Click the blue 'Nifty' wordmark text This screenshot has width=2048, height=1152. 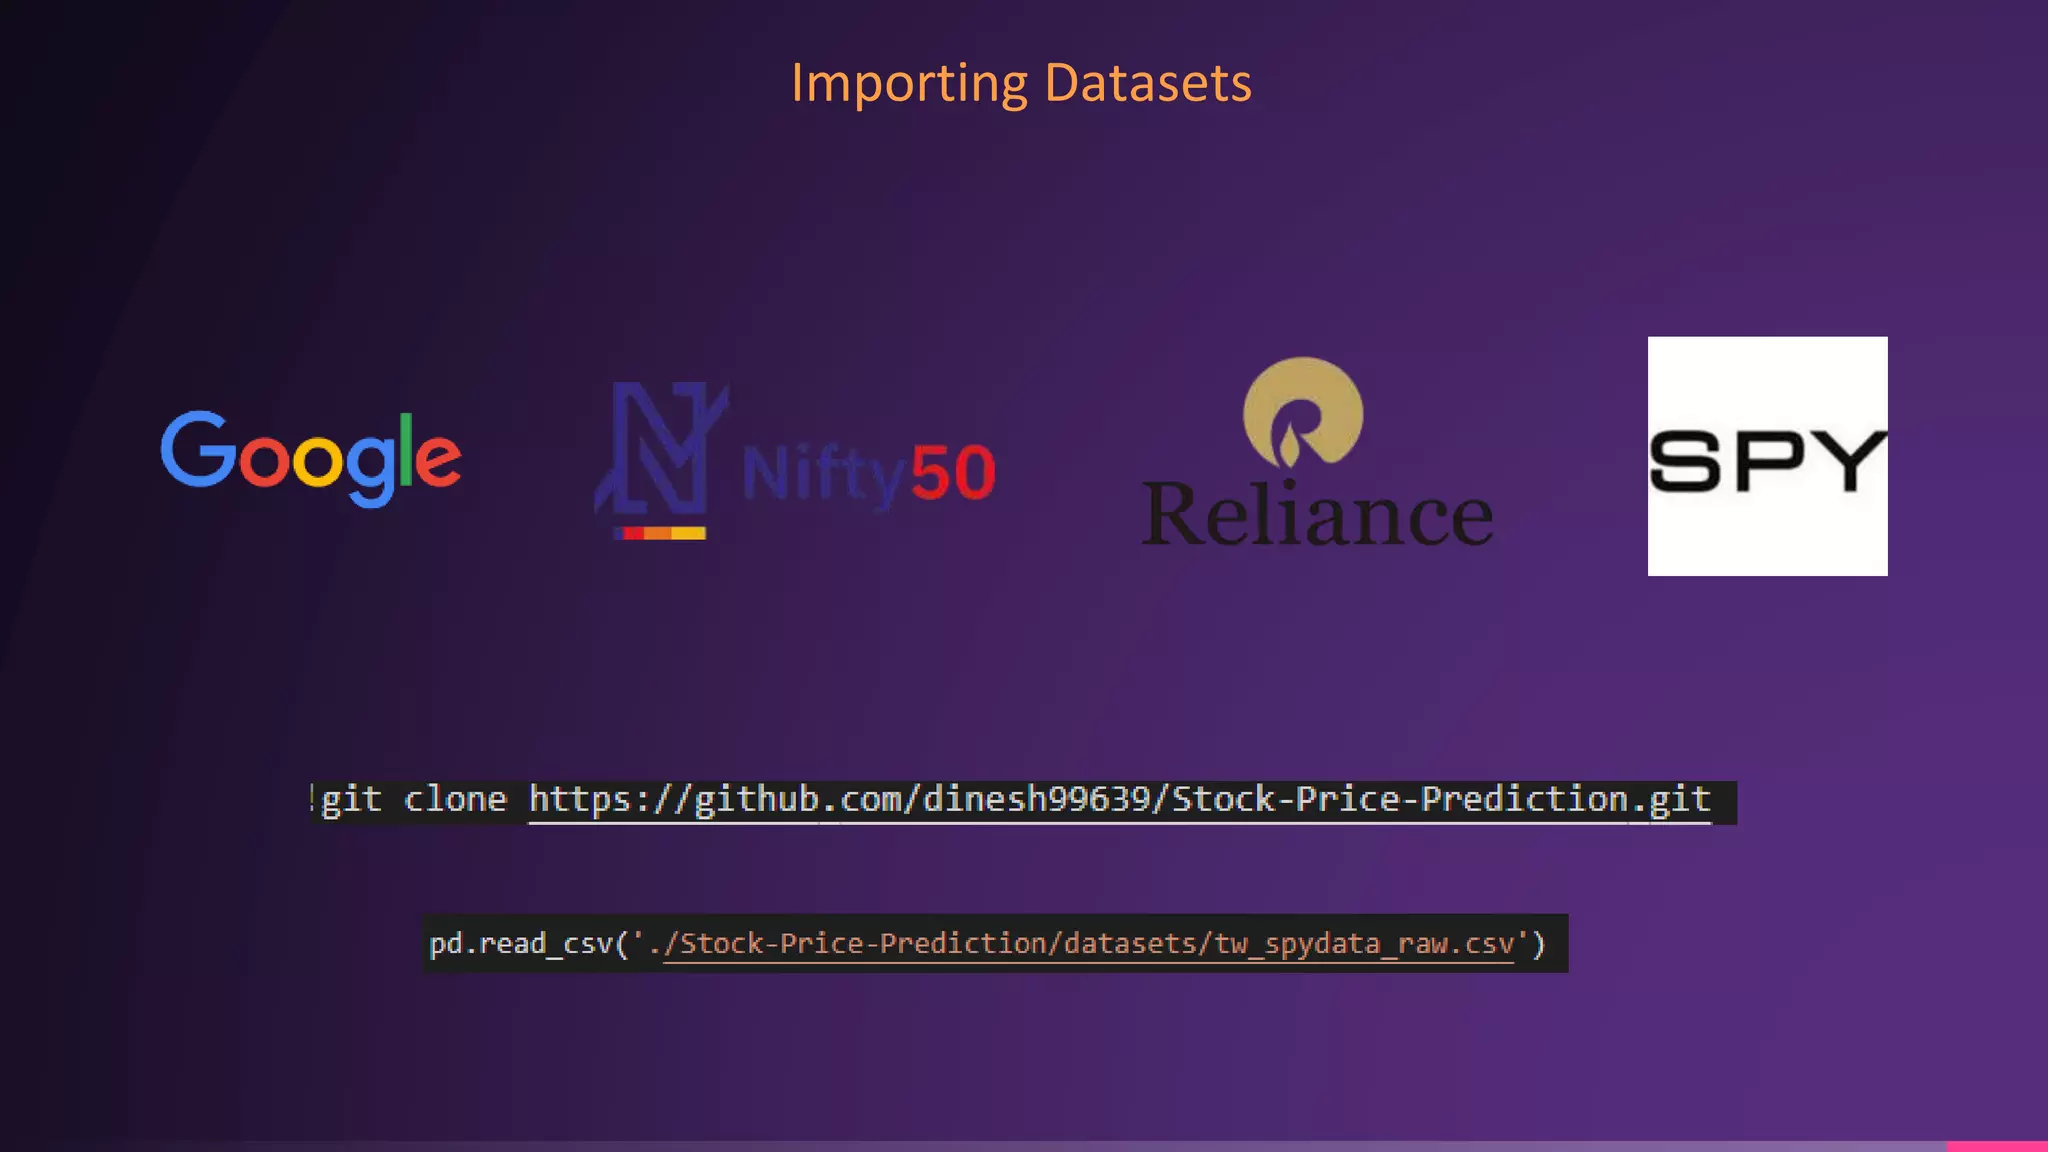point(823,474)
